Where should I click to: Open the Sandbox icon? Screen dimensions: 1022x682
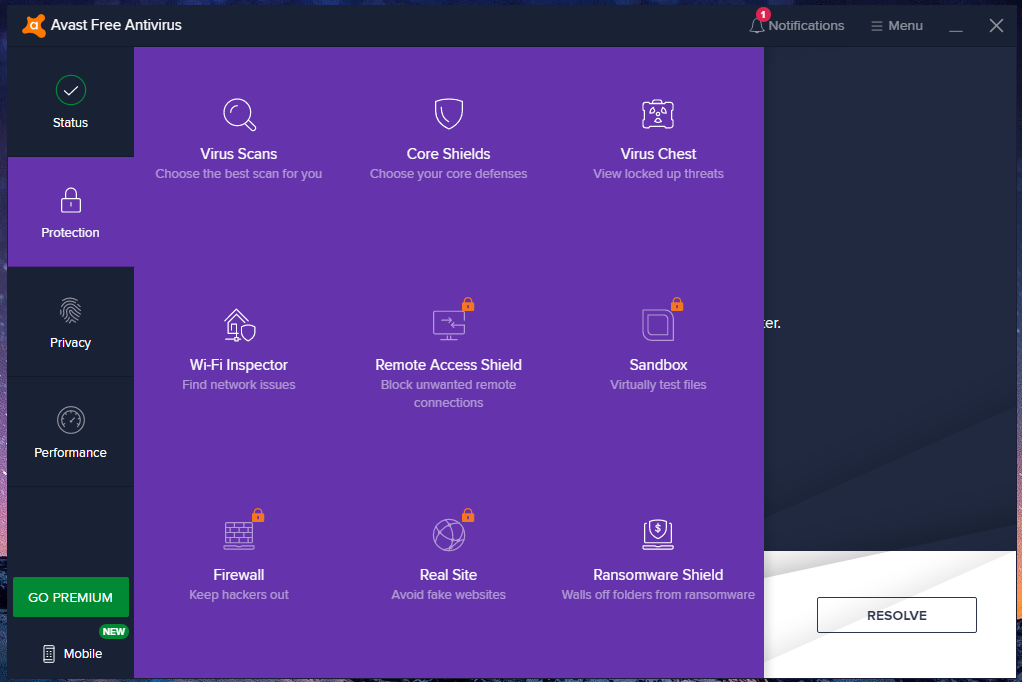[658, 325]
